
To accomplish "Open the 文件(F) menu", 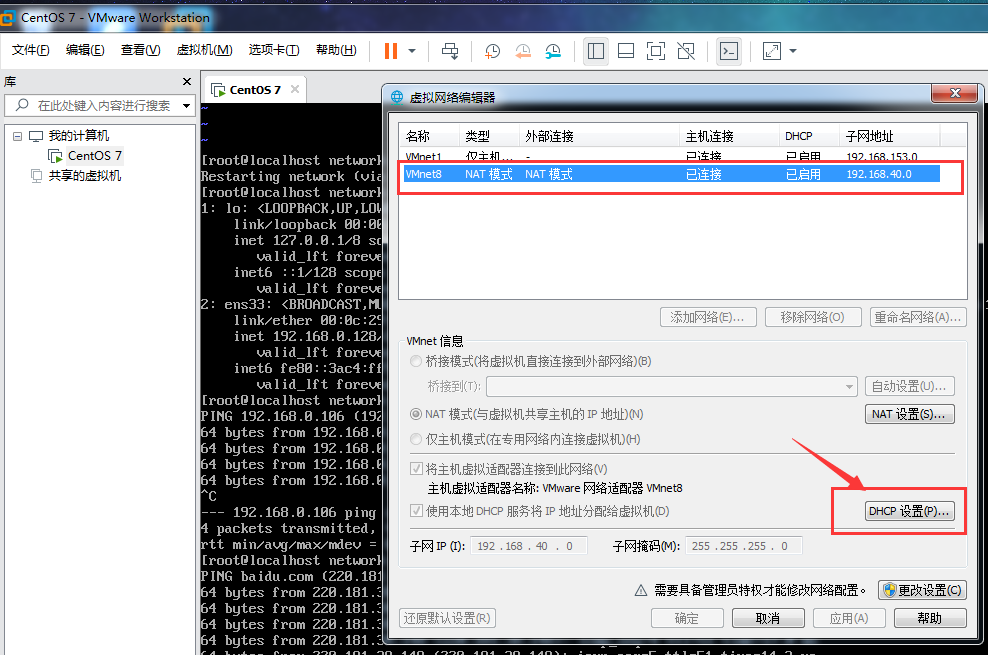I will point(30,50).
